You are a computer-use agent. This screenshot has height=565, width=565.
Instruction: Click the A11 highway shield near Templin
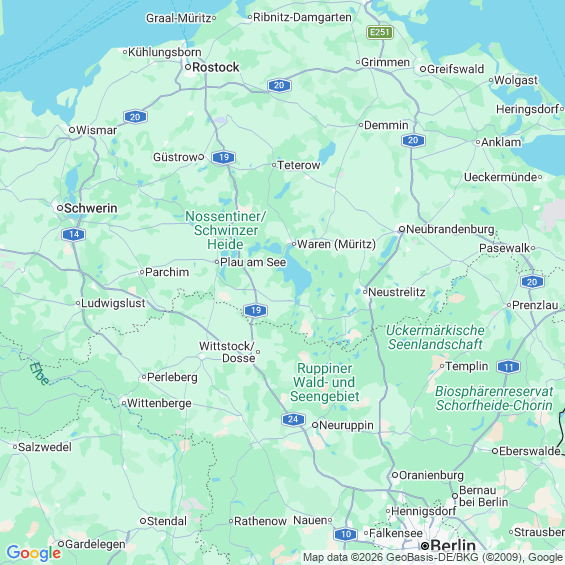pos(508,367)
